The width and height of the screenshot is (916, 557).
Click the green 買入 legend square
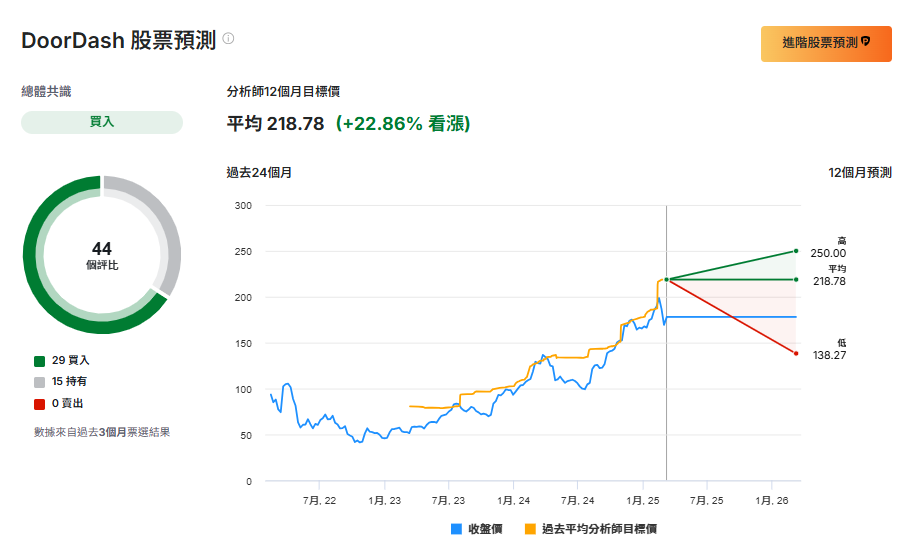coord(39,360)
